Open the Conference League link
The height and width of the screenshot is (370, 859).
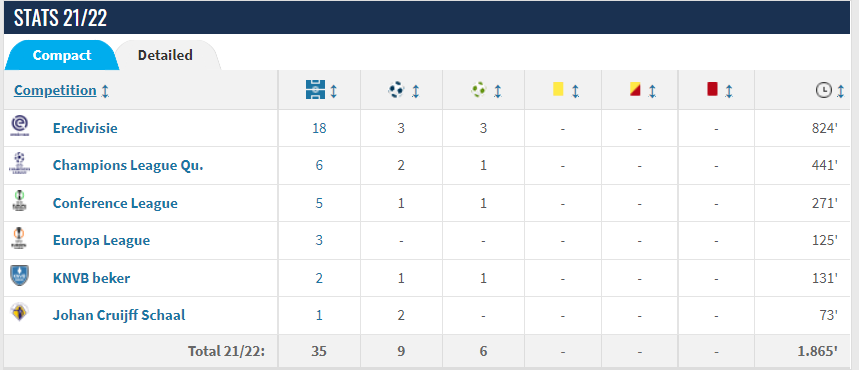tap(115, 203)
